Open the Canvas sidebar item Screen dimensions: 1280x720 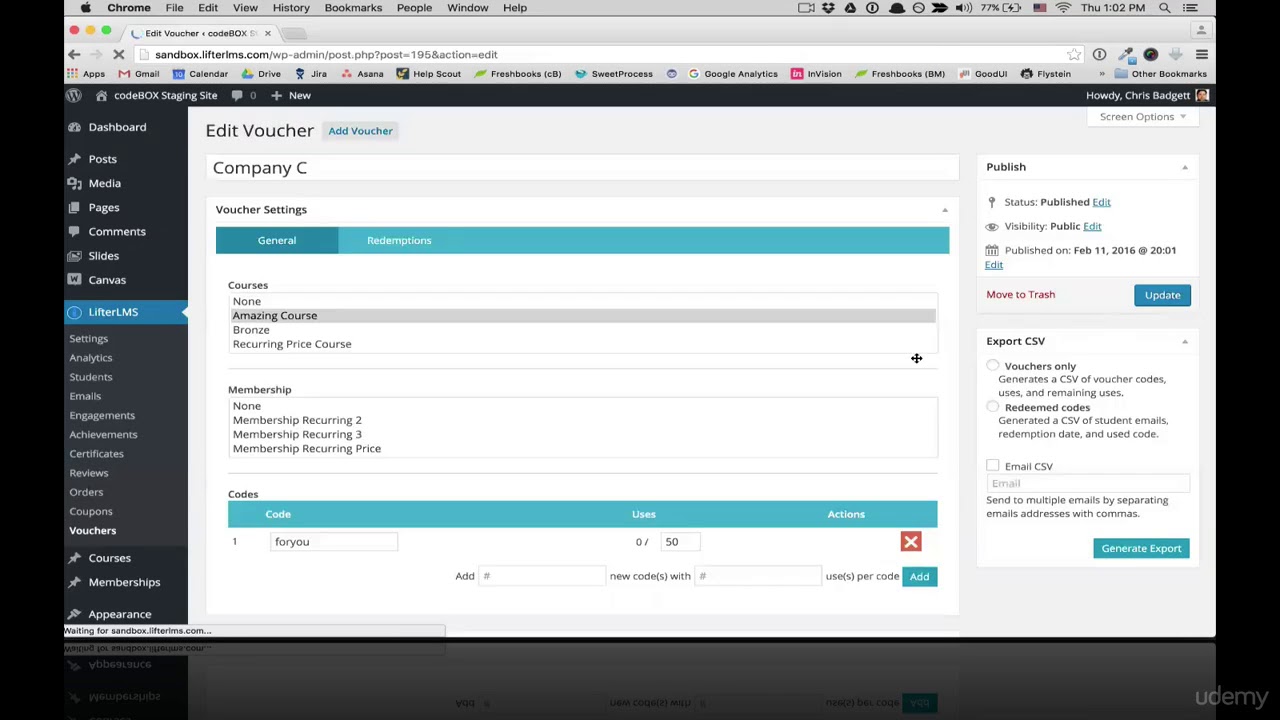(x=107, y=280)
